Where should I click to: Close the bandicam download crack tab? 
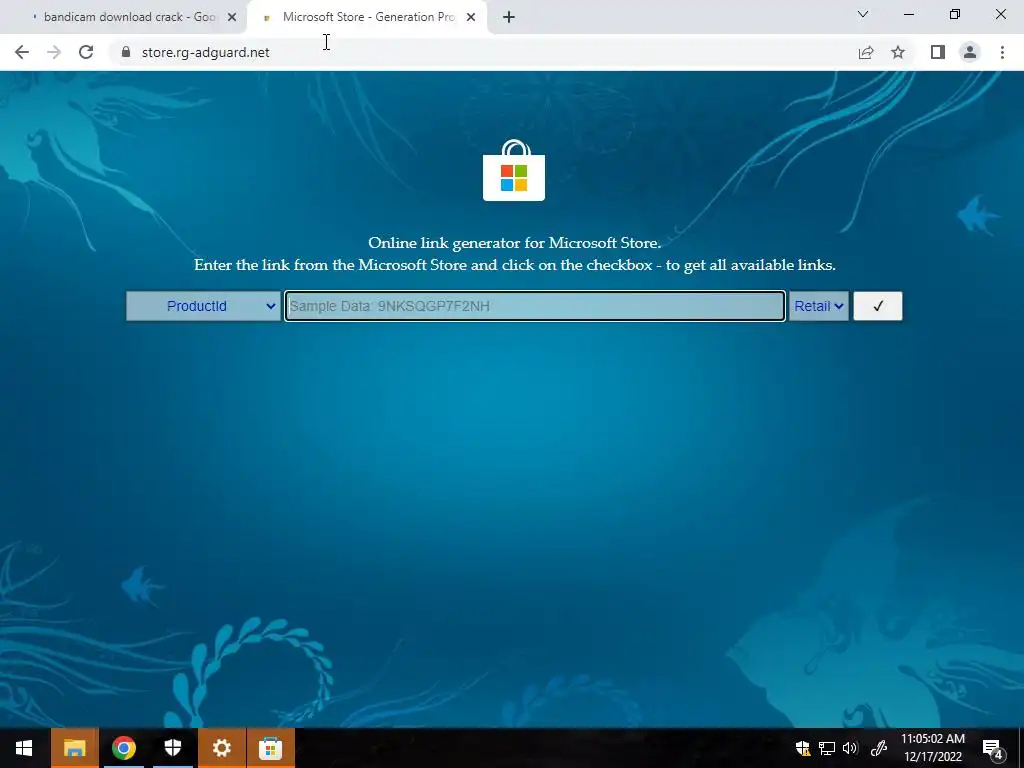point(232,18)
